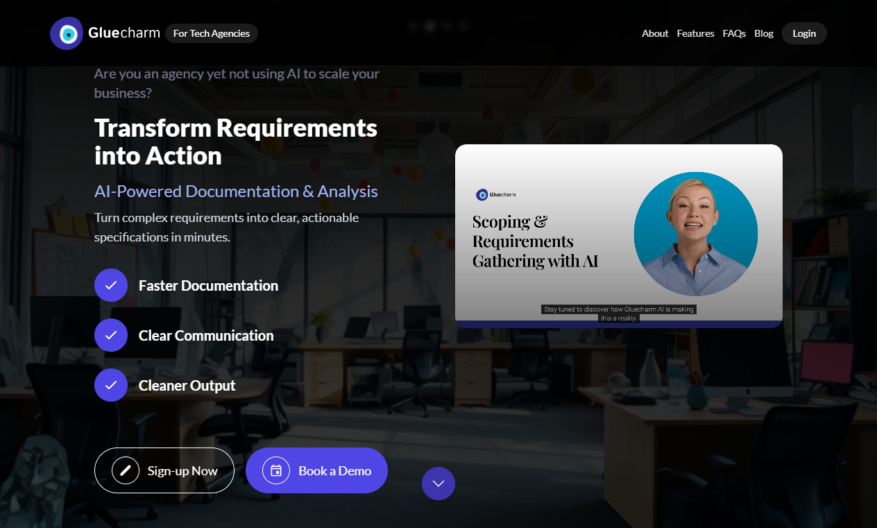Play the Scoping & Requirements video thumbnail
This screenshot has height=528, width=877.
[x=619, y=236]
